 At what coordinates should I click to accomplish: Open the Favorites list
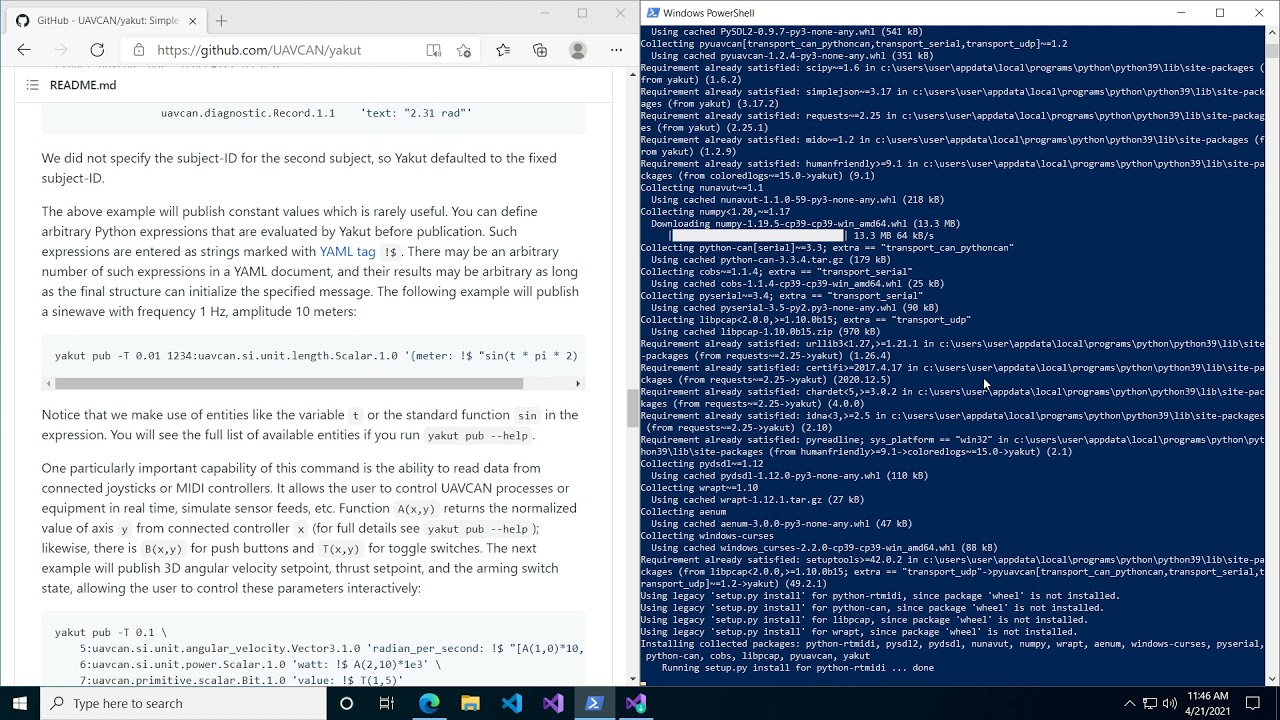(503, 50)
